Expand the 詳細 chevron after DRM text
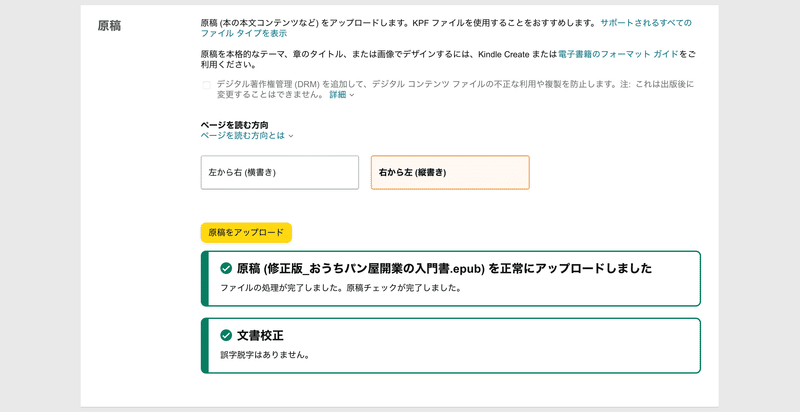 352,95
